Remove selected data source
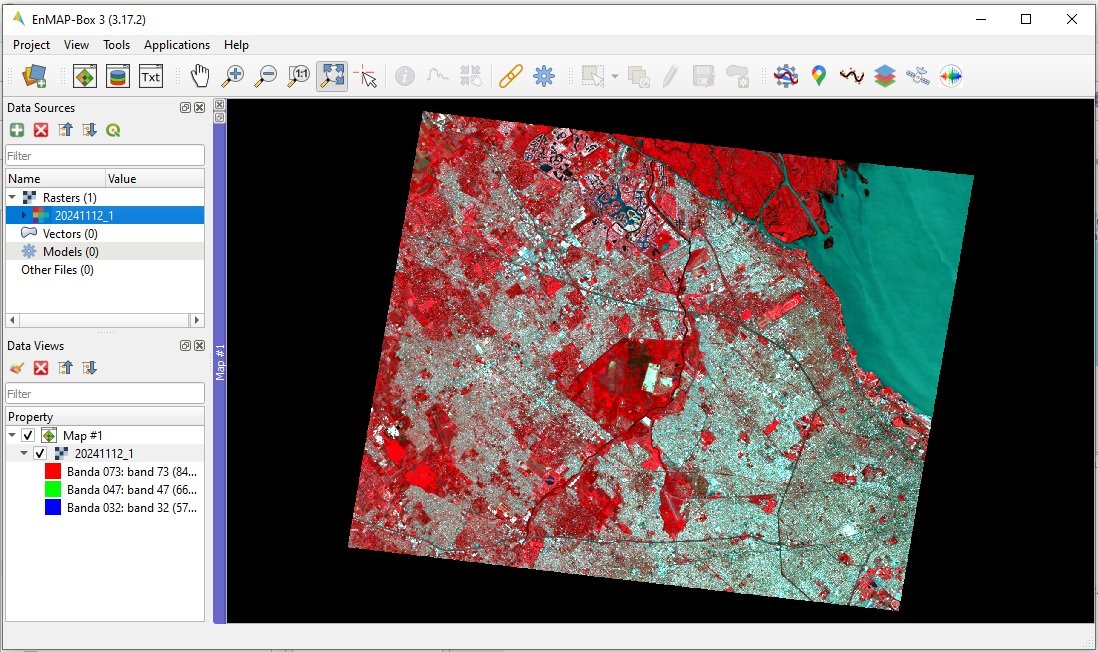 pyautogui.click(x=41, y=129)
